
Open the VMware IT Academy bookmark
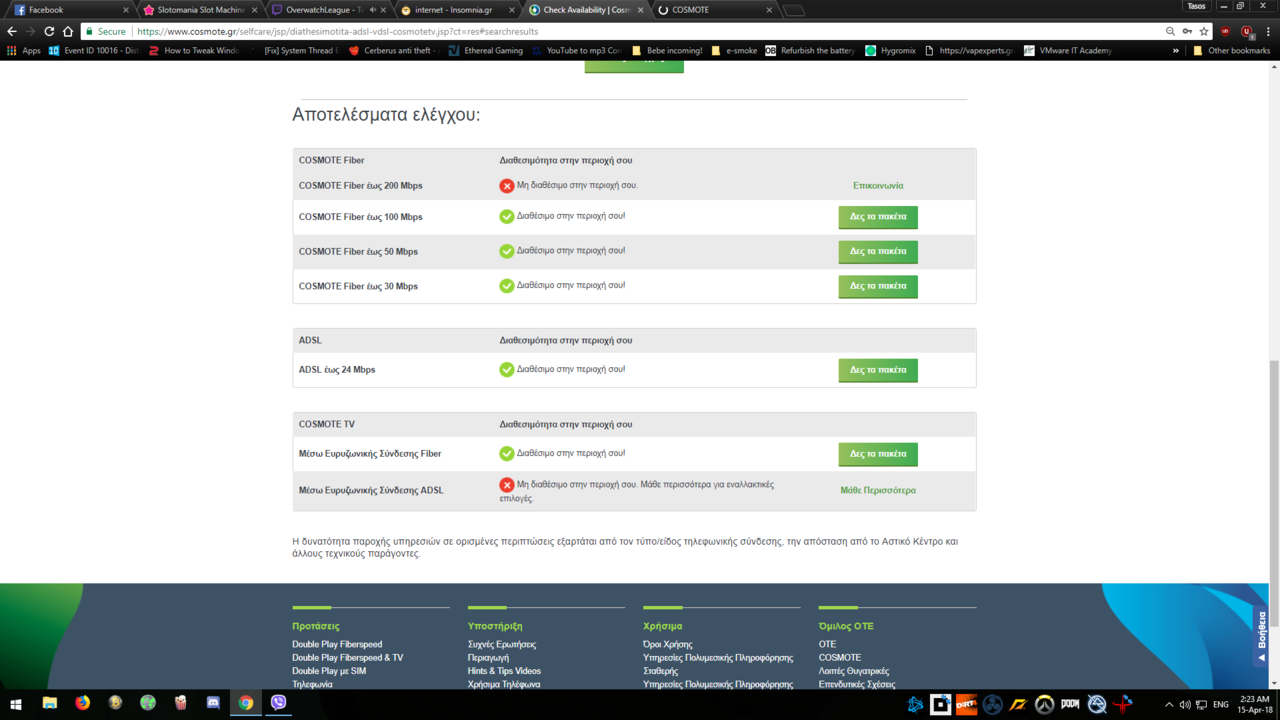point(1068,50)
